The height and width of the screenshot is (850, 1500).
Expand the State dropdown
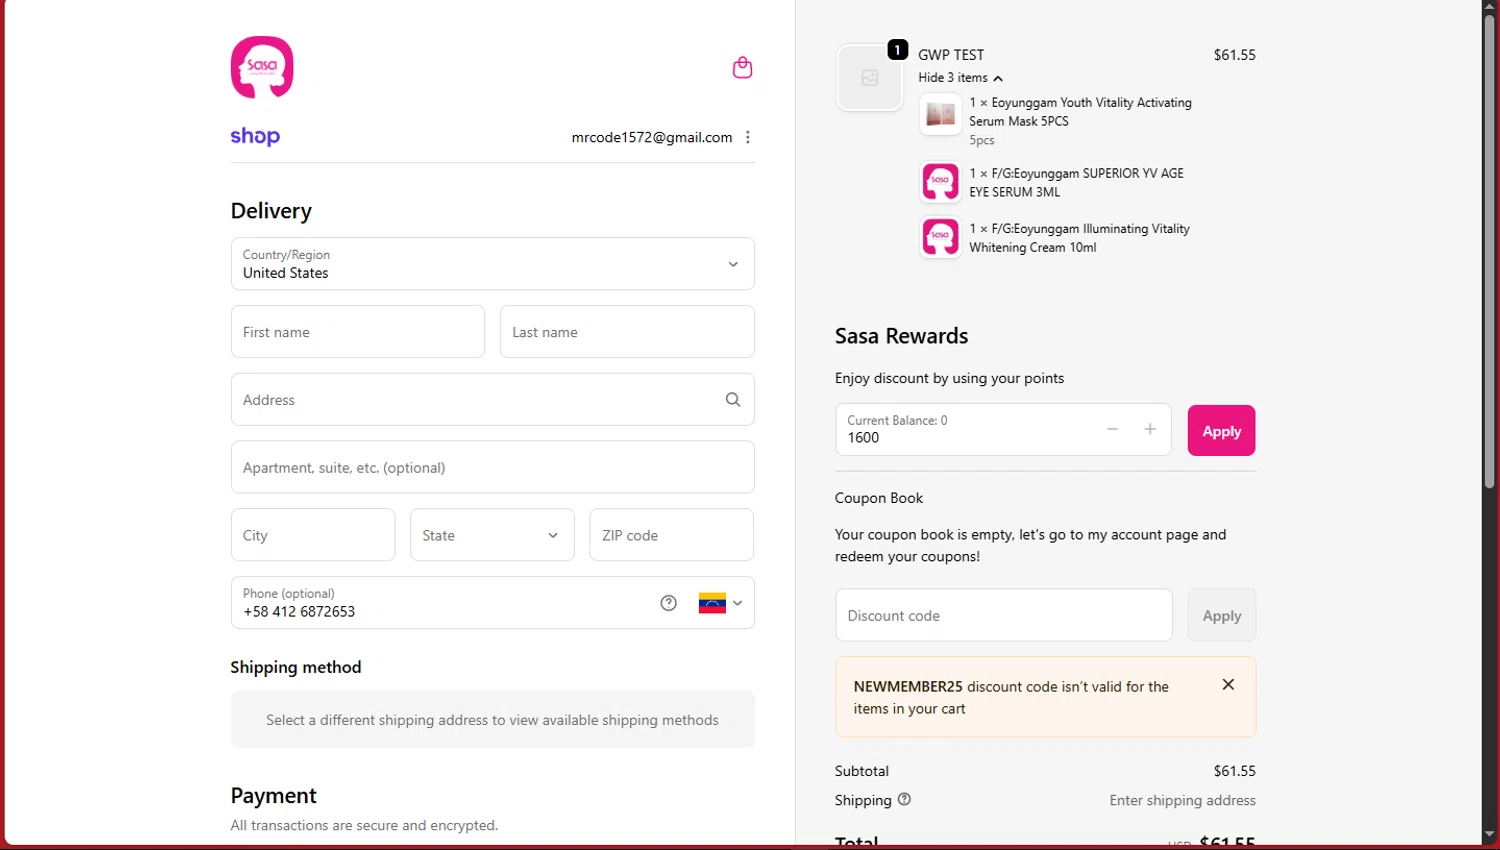pos(492,535)
